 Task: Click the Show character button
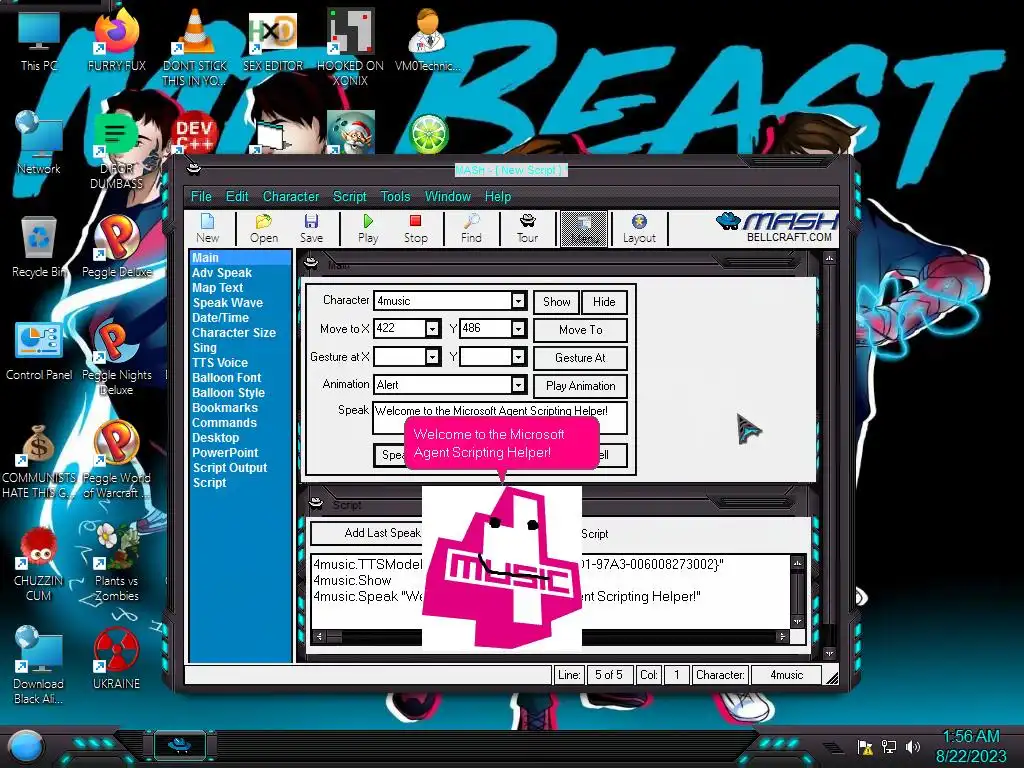pyautogui.click(x=556, y=302)
